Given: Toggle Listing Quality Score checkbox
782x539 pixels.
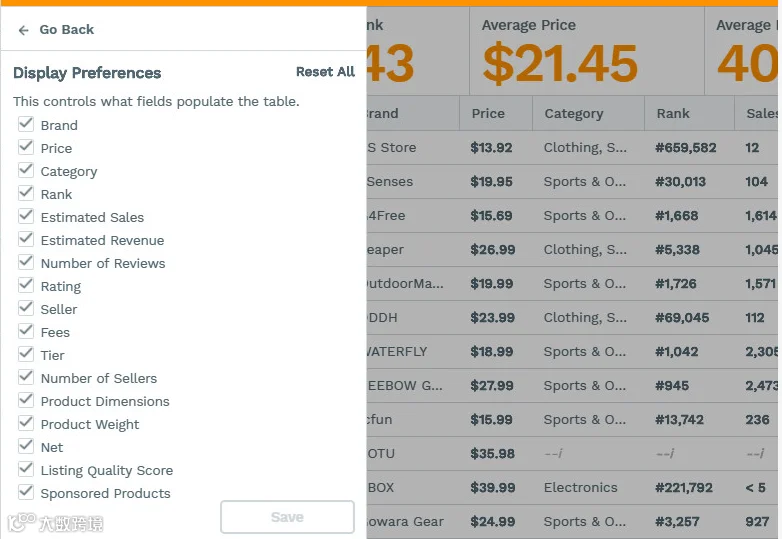Looking at the screenshot, I should (x=26, y=468).
